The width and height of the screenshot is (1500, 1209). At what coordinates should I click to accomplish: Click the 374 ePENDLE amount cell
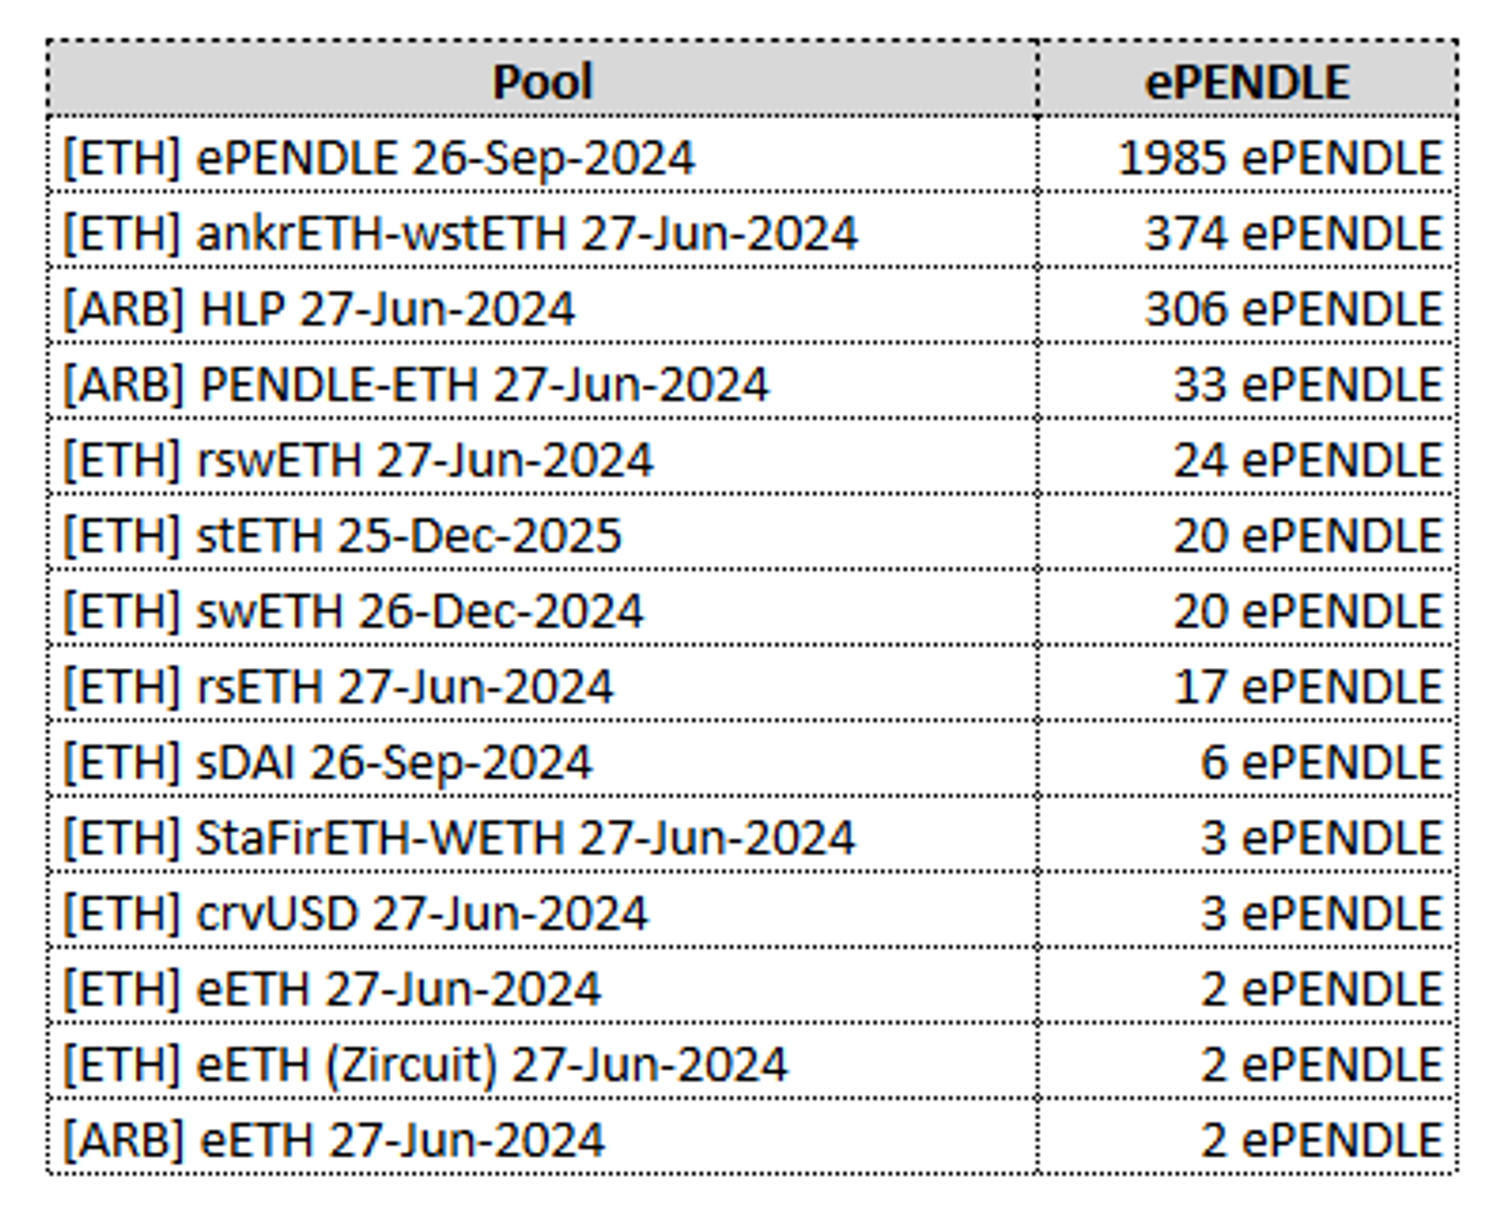(1293, 234)
